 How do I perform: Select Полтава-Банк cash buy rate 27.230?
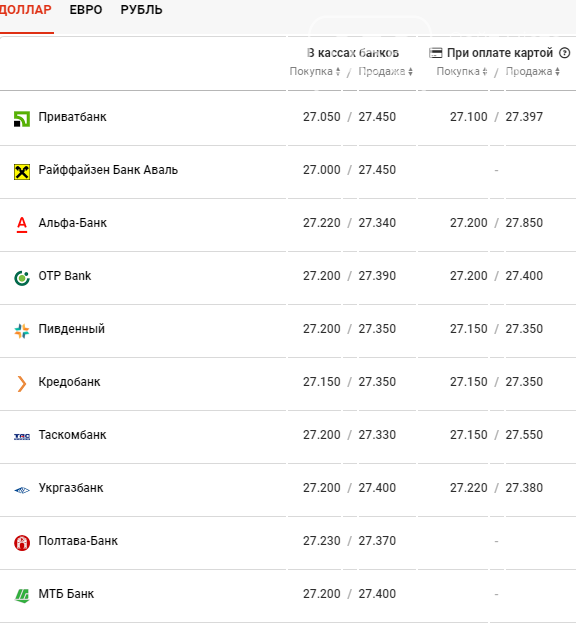322,541
